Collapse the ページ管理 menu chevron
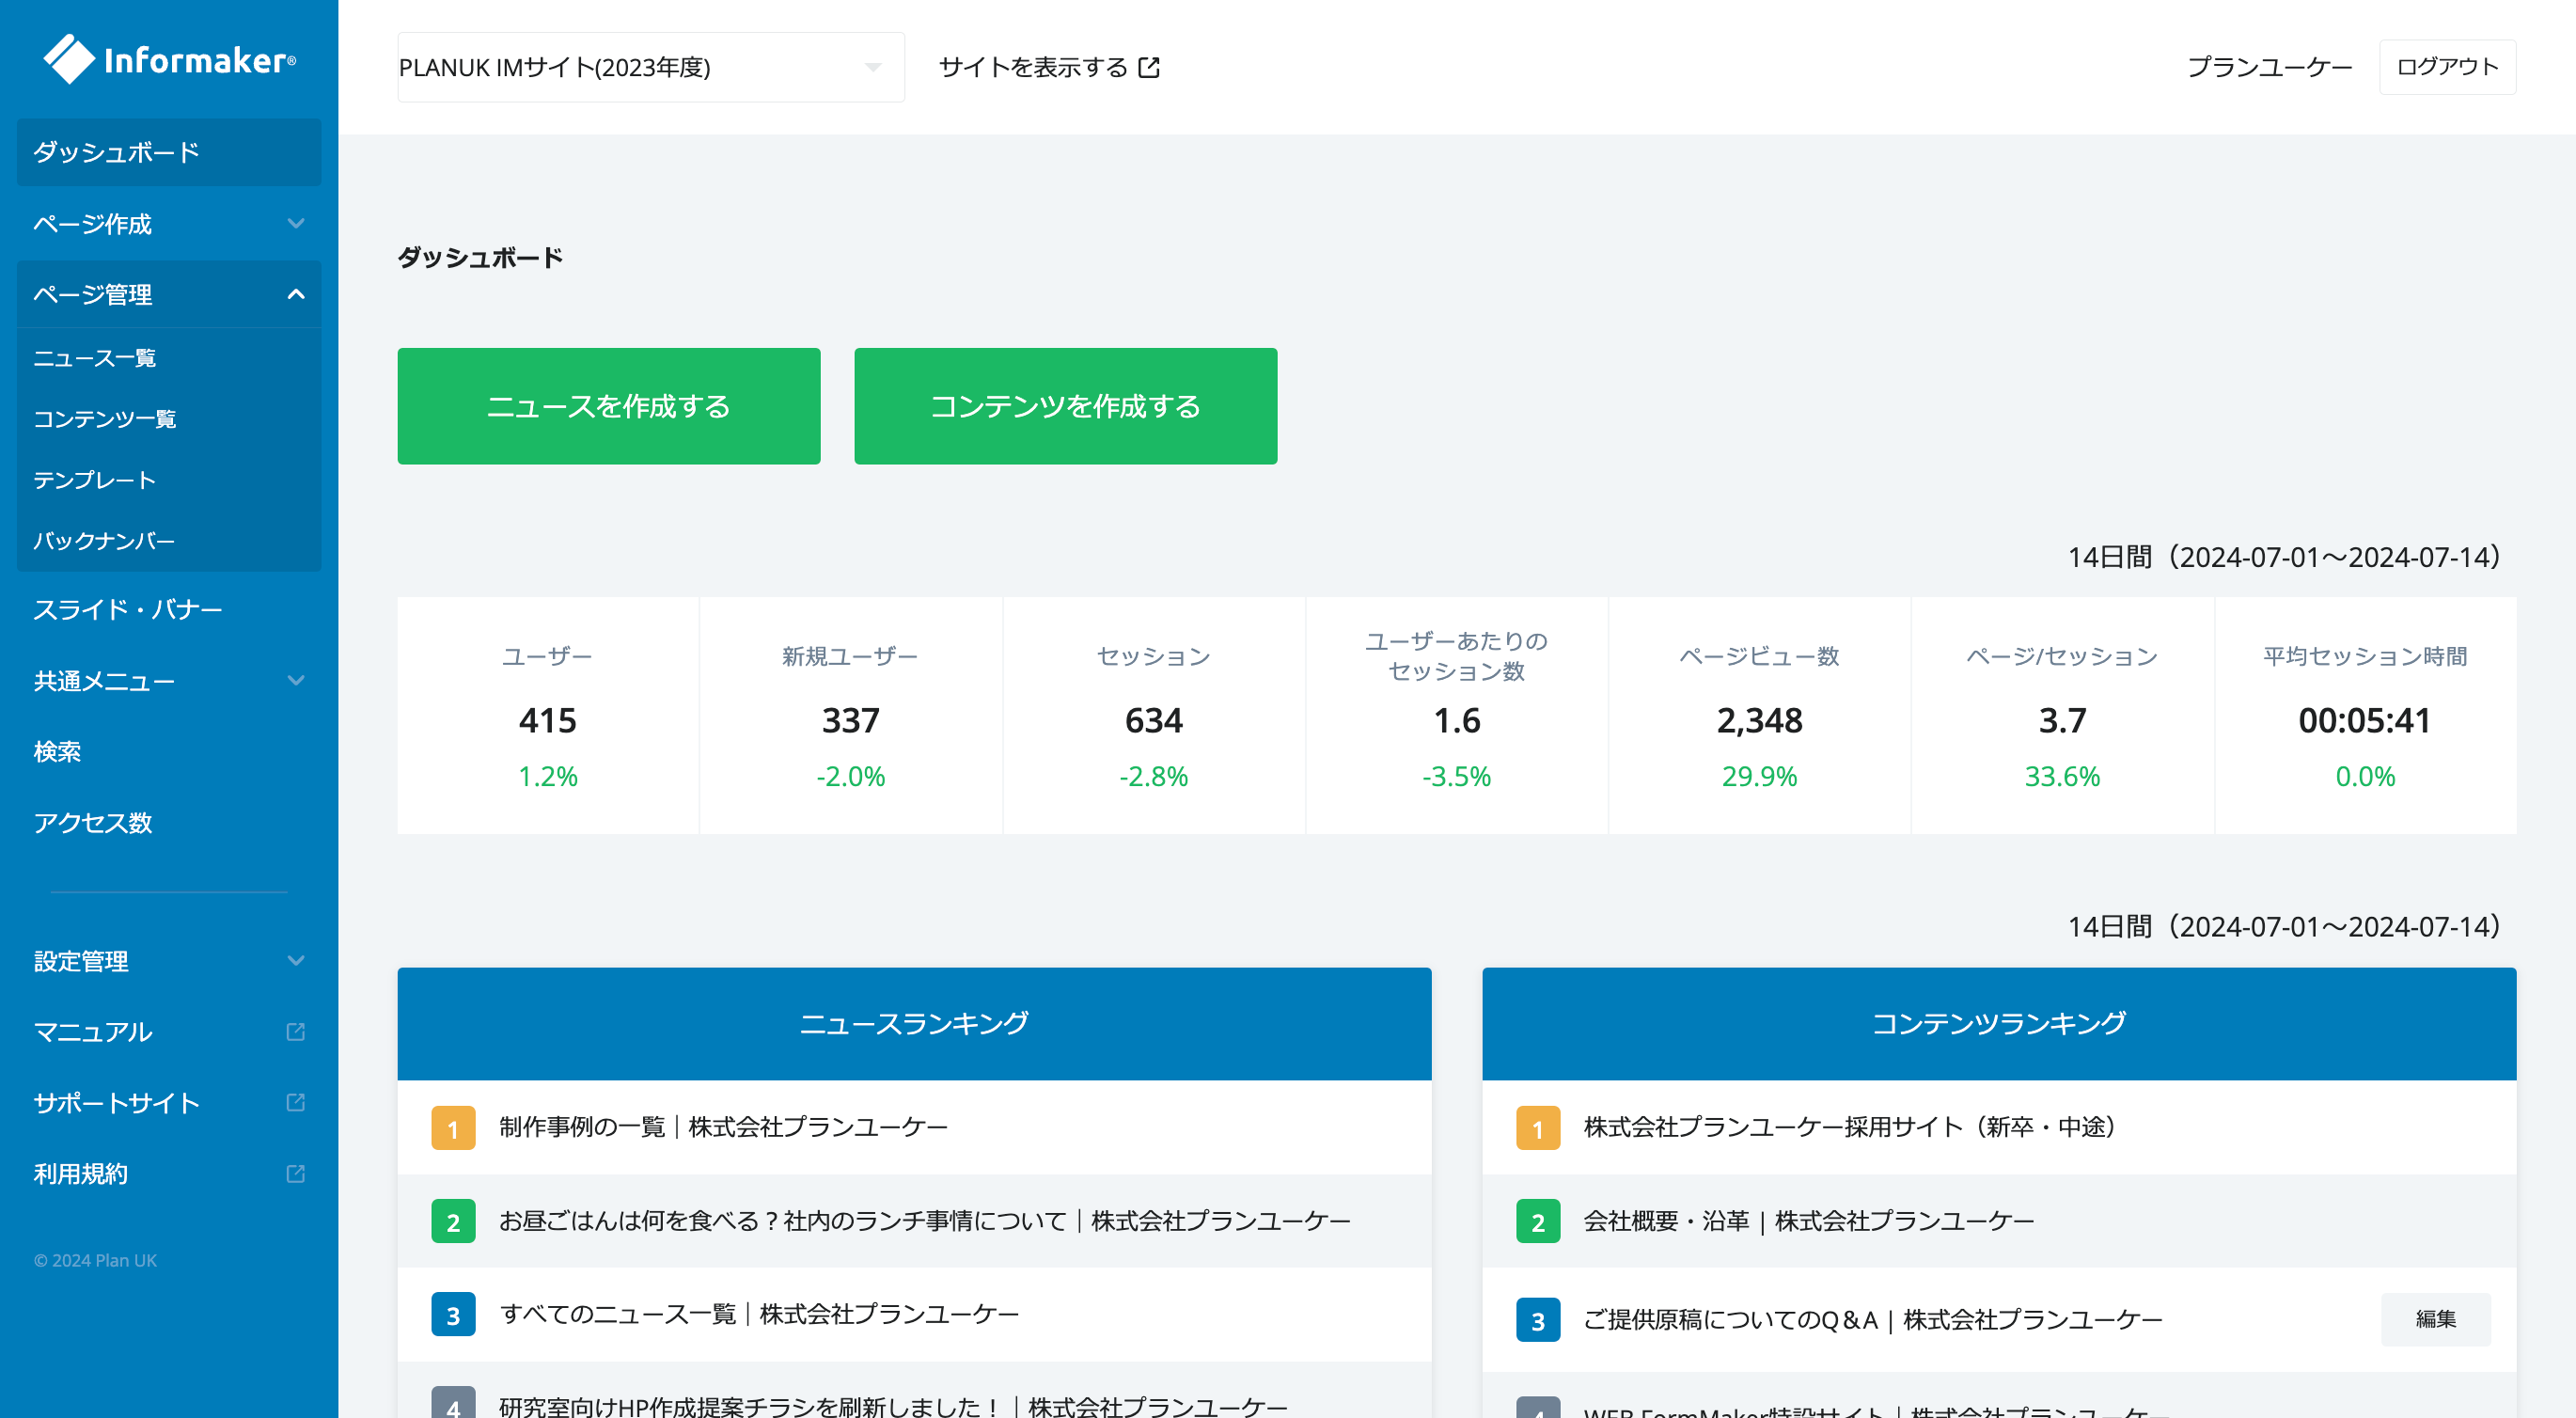2576x1418 pixels. (296, 294)
